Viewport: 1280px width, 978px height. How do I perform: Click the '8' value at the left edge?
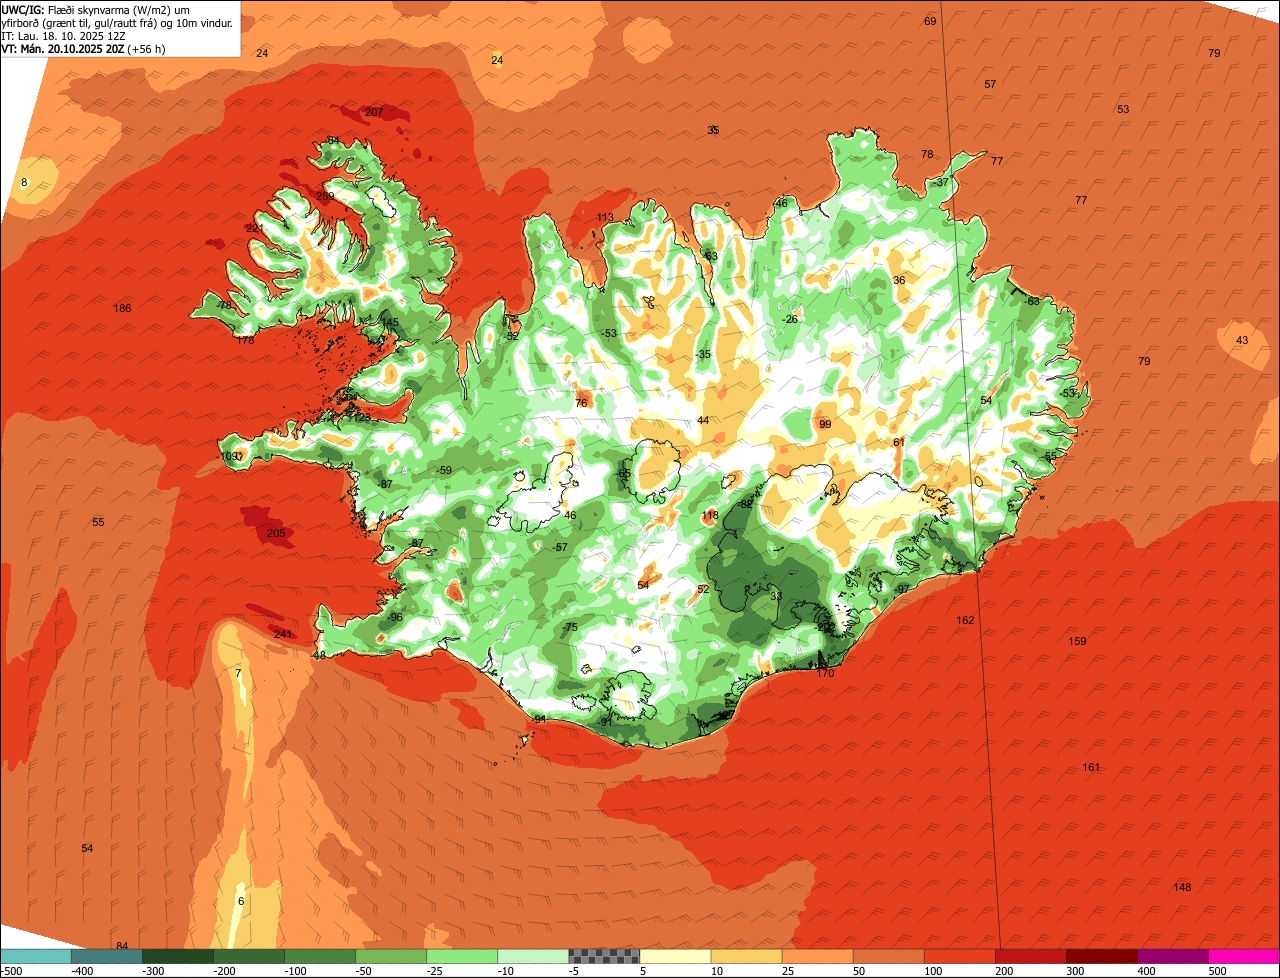[x=24, y=182]
